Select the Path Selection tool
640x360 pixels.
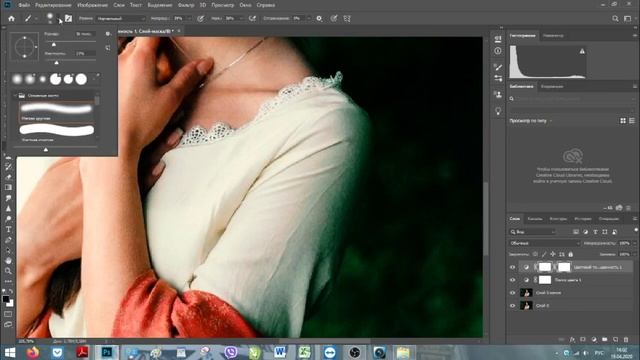[x=8, y=250]
